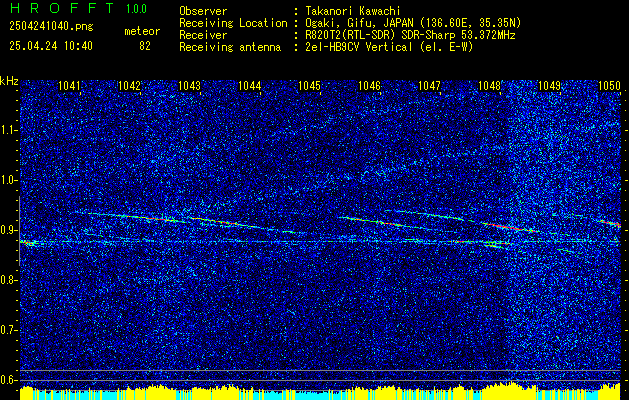Click time marker 1046

tap(369, 86)
